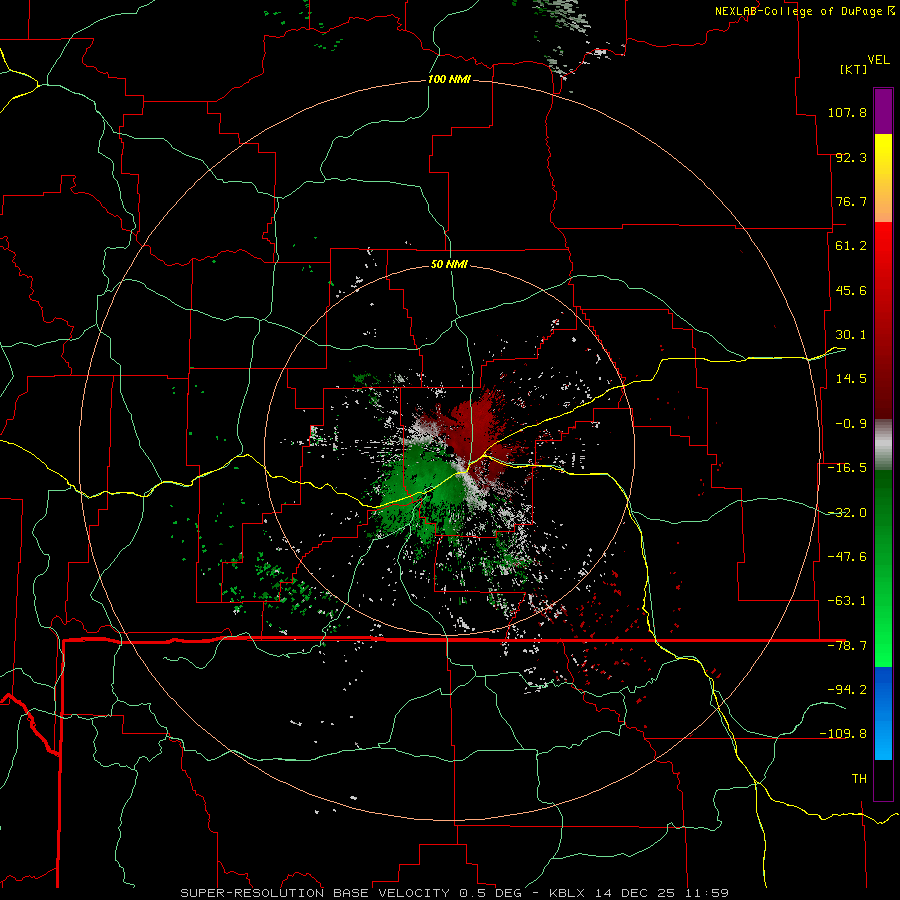
Task: Click the yellow-orange segment of color bar
Action: tap(883, 178)
